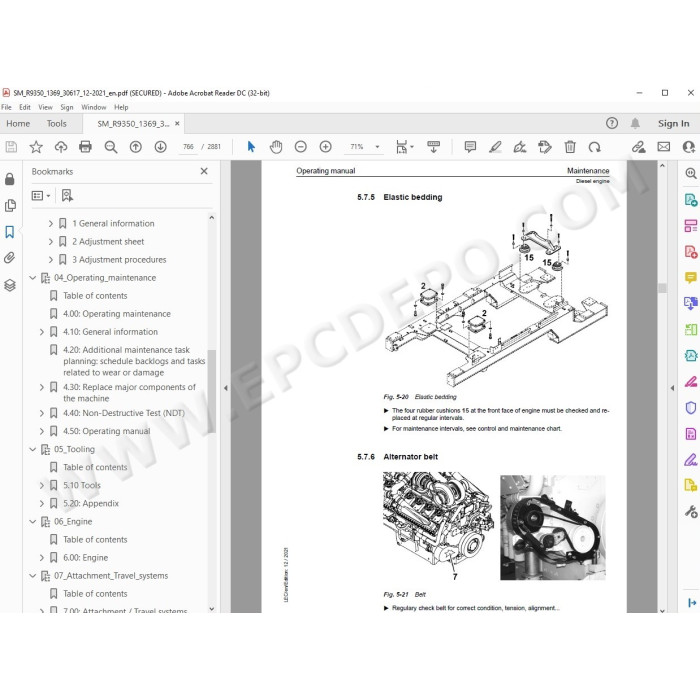
Task: Select the arrow selection tool
Action: tap(251, 146)
